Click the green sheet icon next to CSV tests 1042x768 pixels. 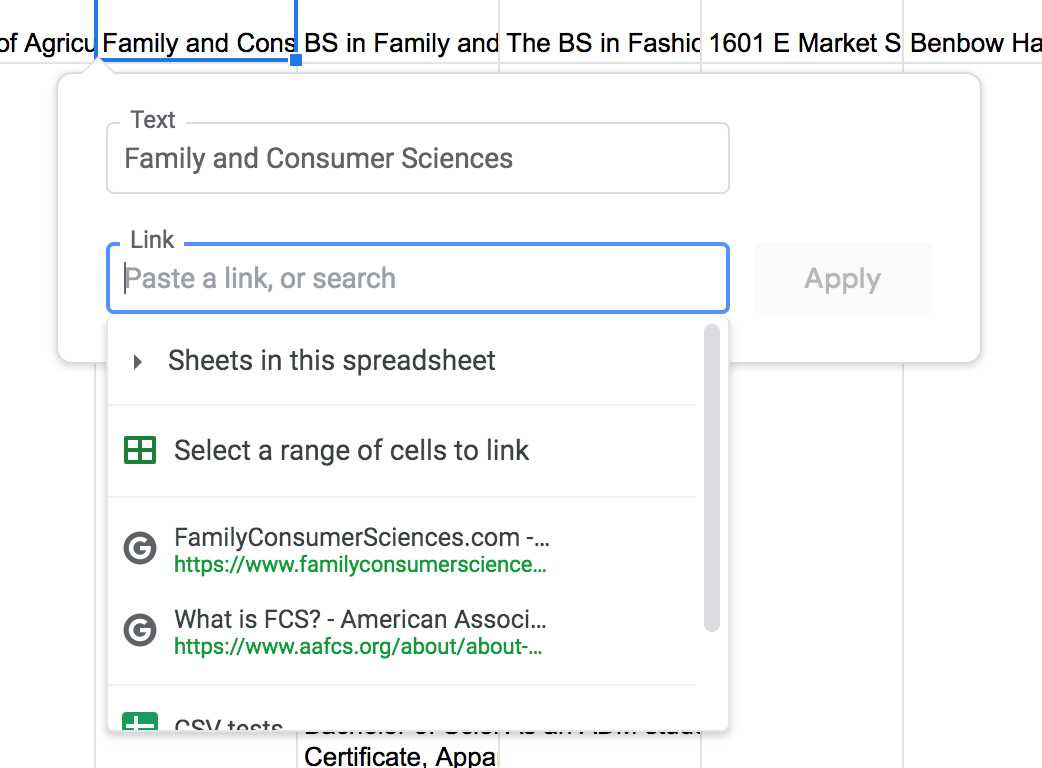coord(140,722)
